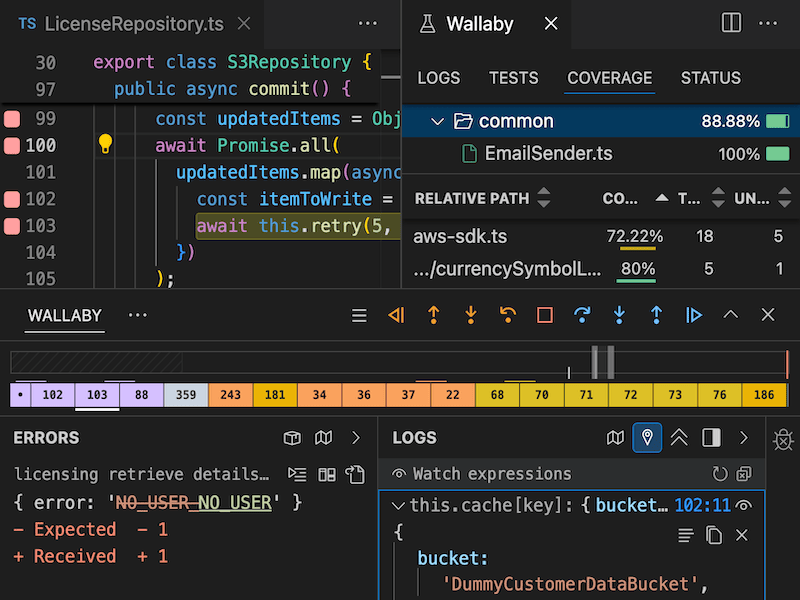Collapse the common folder
This screenshot has height=600, width=800.
(437, 121)
